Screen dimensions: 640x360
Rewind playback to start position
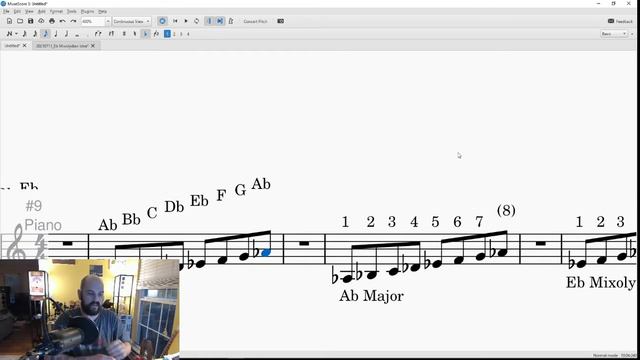pos(175,21)
